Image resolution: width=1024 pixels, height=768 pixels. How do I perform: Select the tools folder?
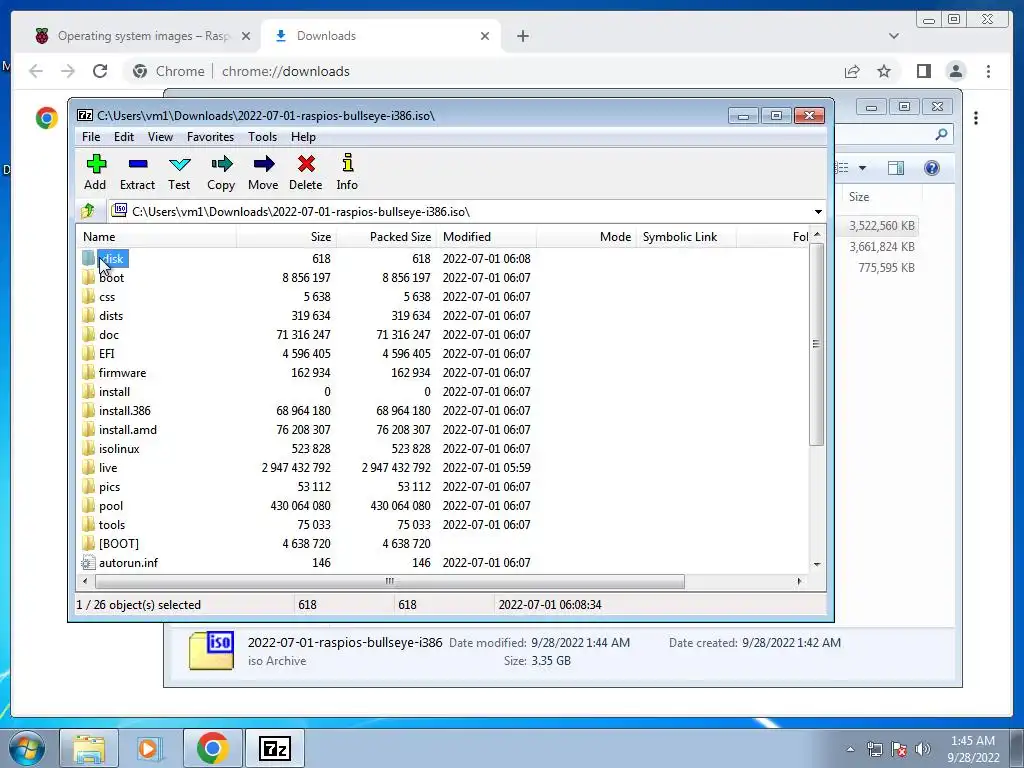point(112,524)
